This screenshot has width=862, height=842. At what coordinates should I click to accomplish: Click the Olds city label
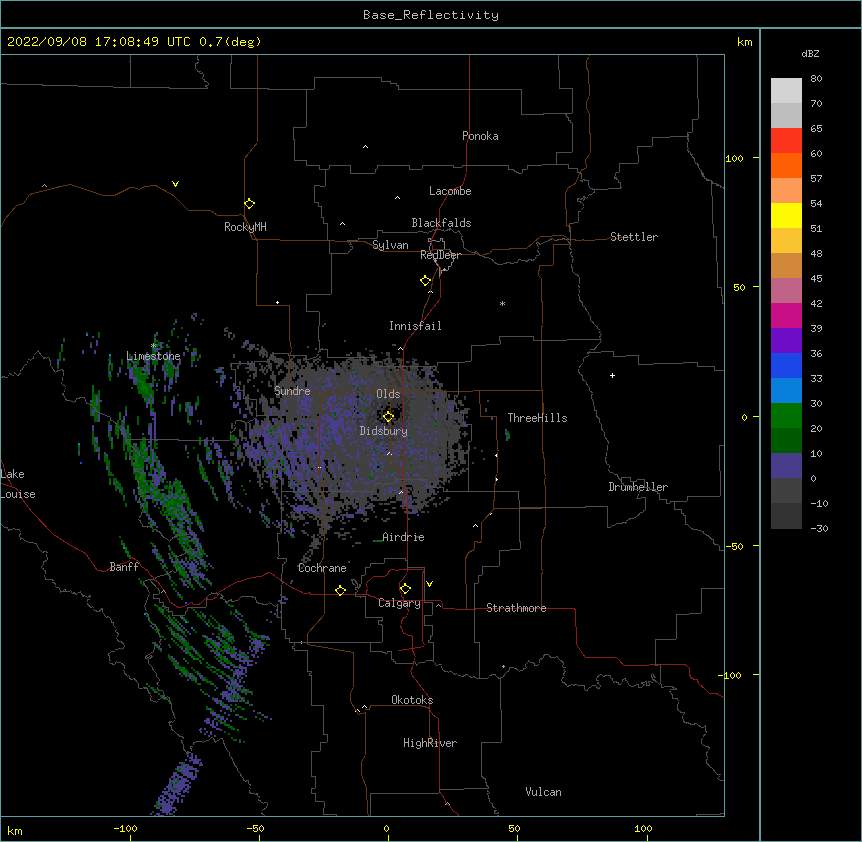click(388, 394)
